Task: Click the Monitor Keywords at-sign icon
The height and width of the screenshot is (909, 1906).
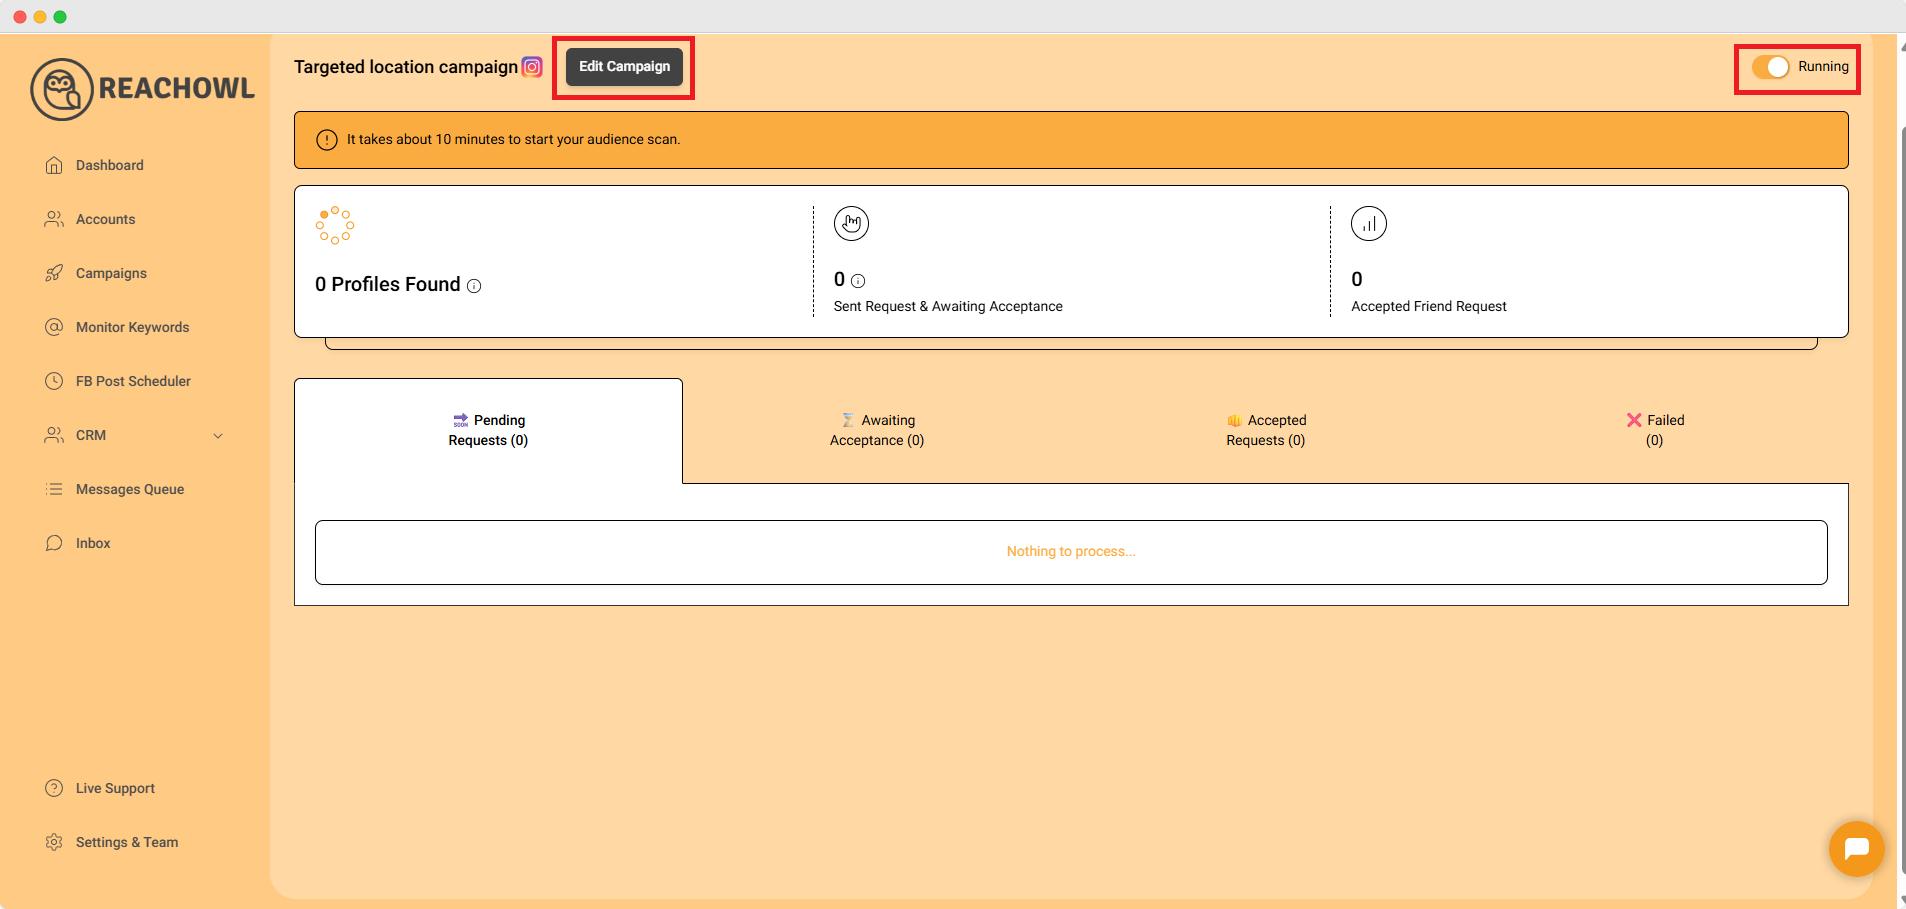Action: point(54,327)
